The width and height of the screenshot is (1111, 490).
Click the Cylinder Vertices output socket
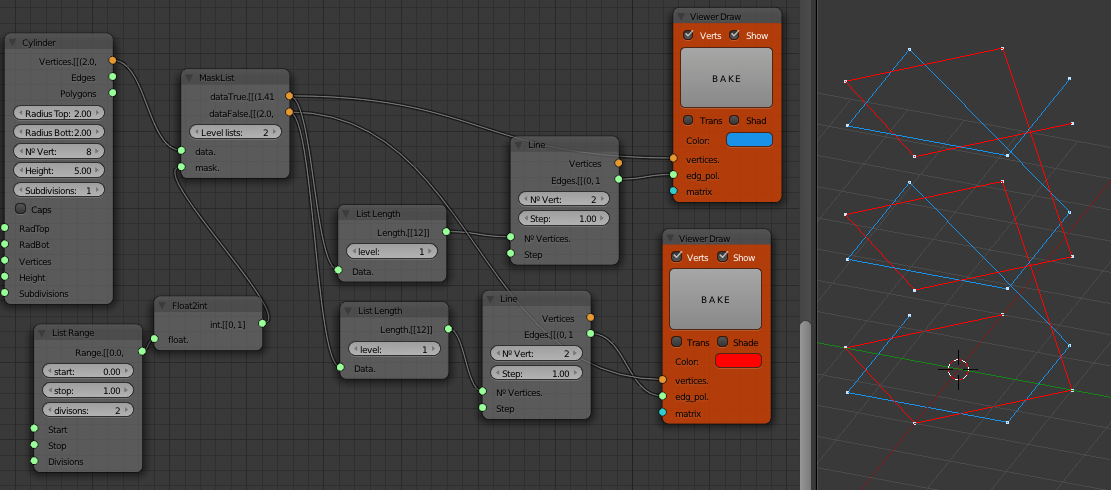113,61
